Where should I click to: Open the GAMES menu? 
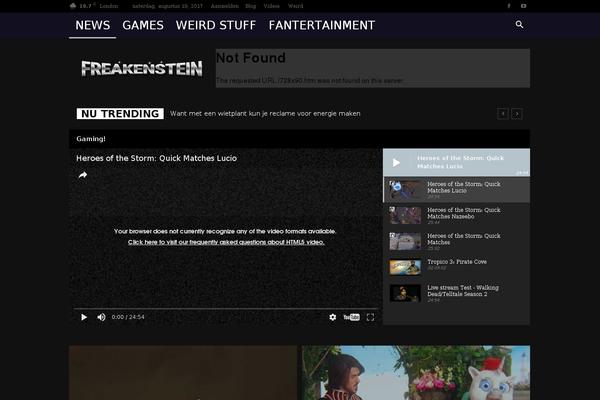point(143,25)
